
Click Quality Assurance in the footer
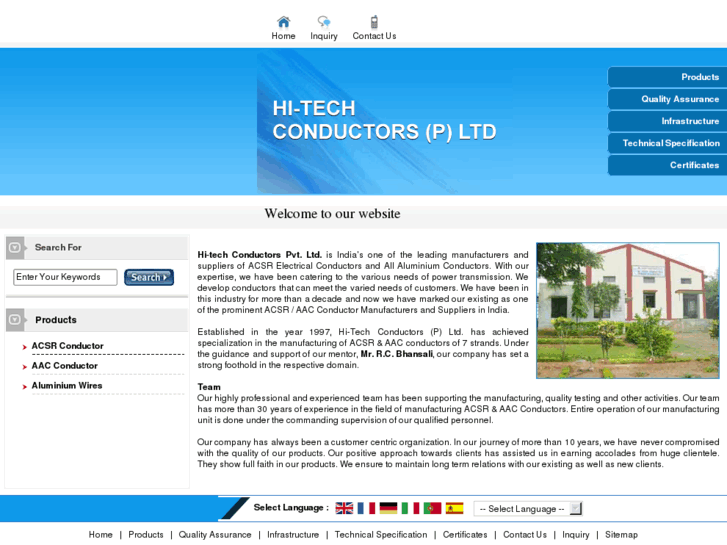[x=215, y=535]
